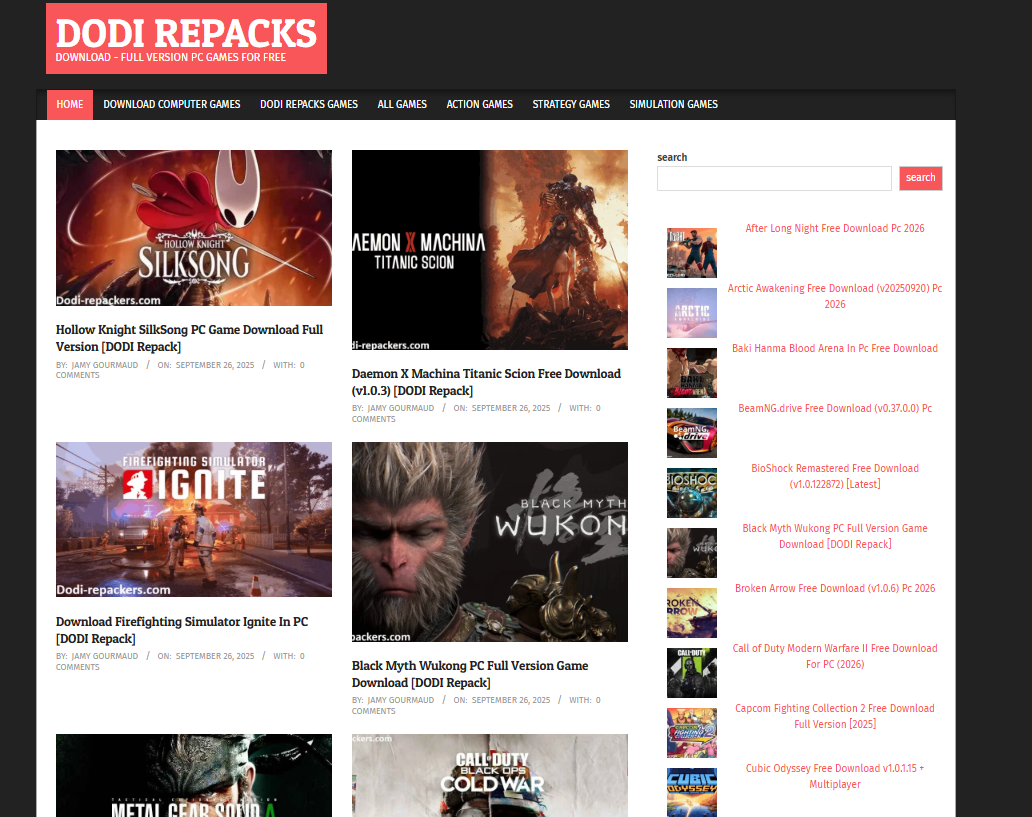The width and height of the screenshot is (1032, 817).
Task: Click the Black Myth Wukong large post image
Action: 490,542
